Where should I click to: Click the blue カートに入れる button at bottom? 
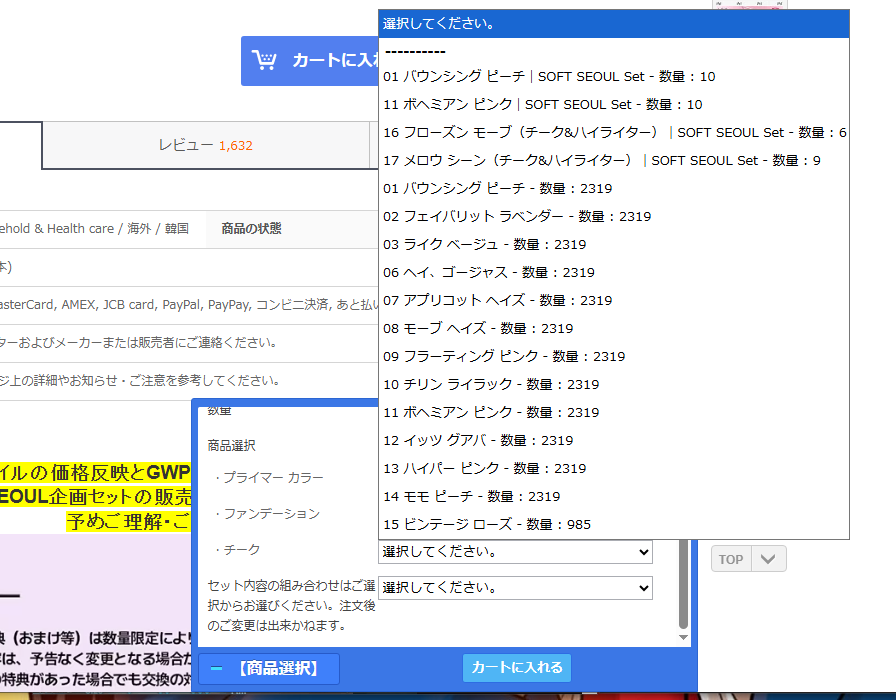[x=517, y=668]
